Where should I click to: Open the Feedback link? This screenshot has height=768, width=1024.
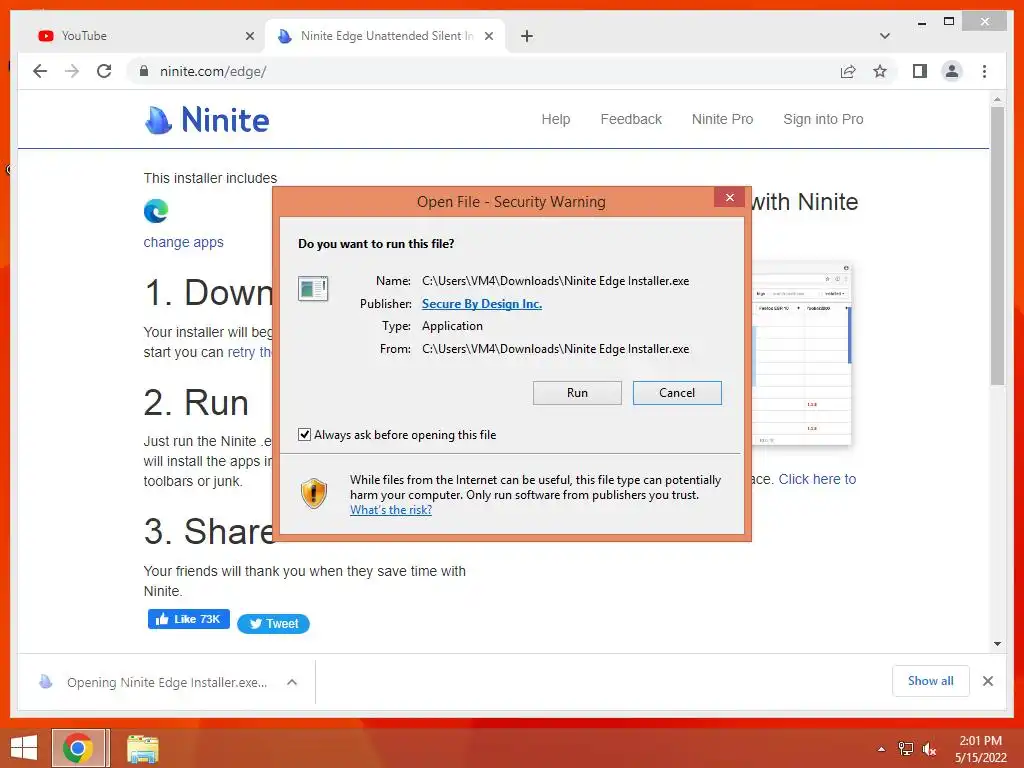[631, 120]
